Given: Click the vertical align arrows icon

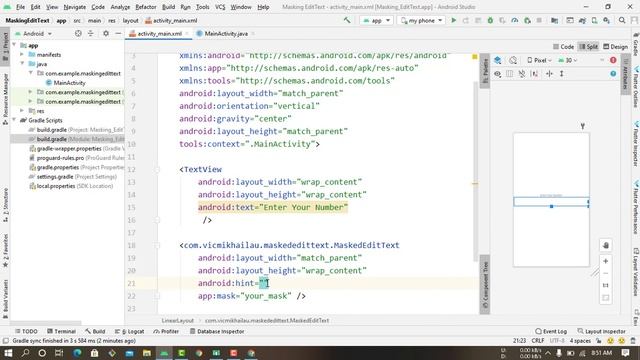Looking at the screenshot, I should tap(562, 74).
